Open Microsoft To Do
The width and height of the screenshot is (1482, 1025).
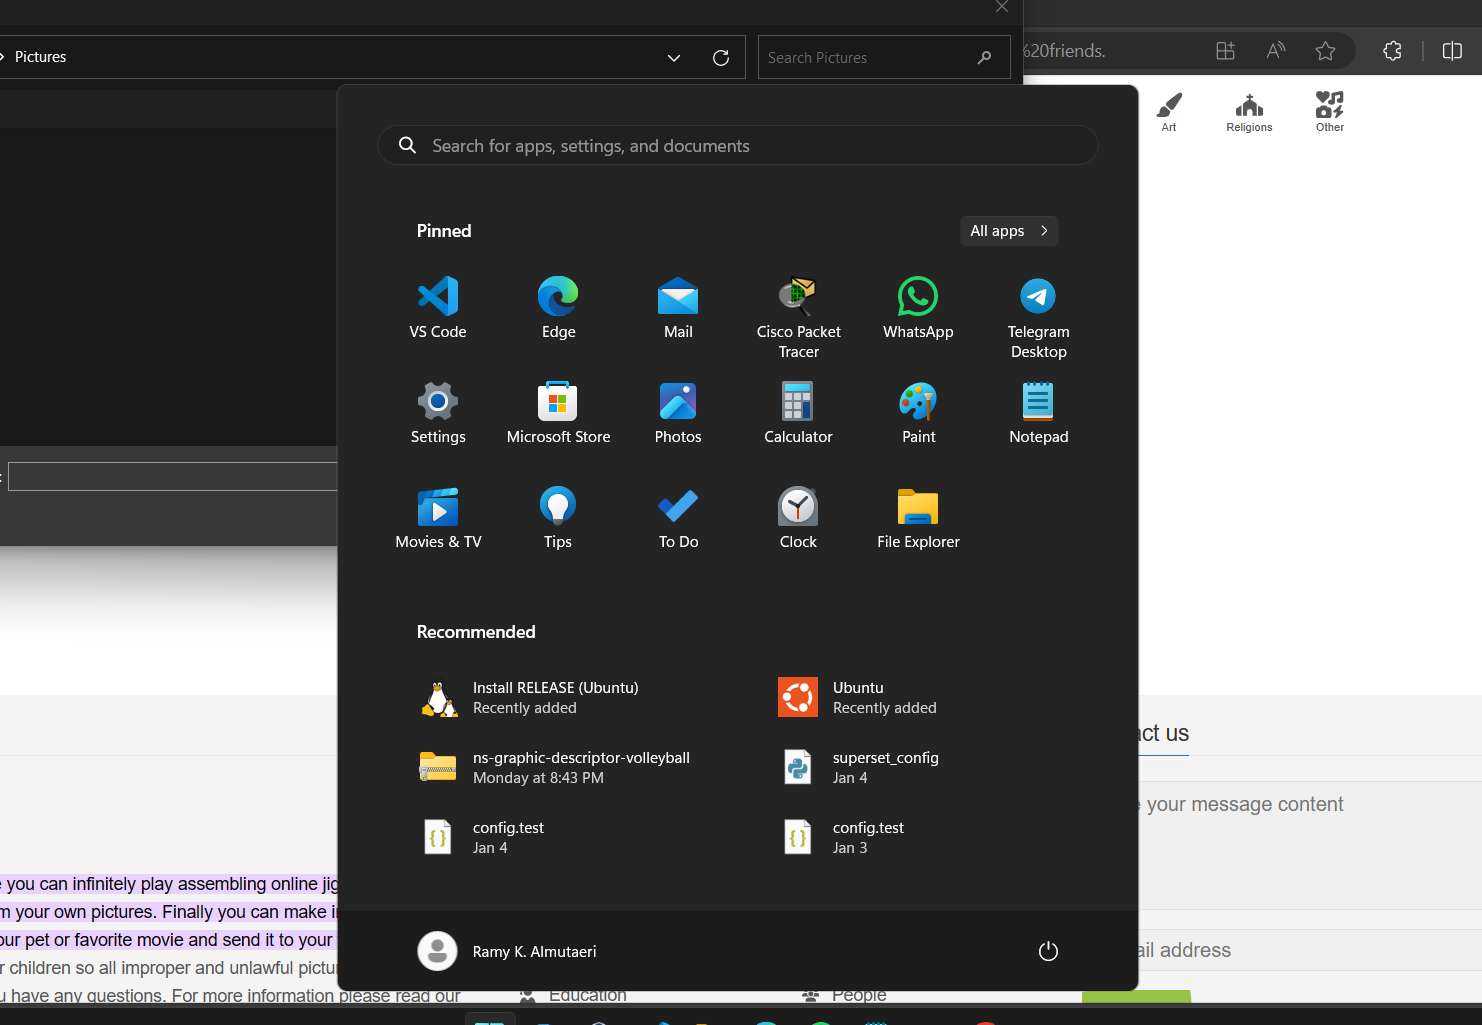coord(678,518)
